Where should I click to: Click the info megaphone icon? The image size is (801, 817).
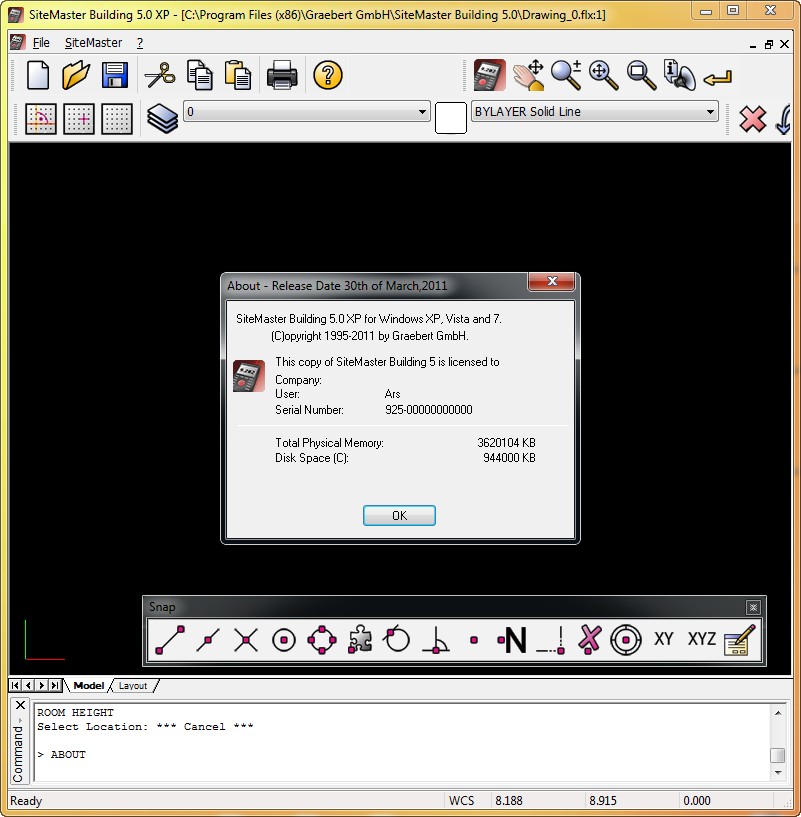680,76
